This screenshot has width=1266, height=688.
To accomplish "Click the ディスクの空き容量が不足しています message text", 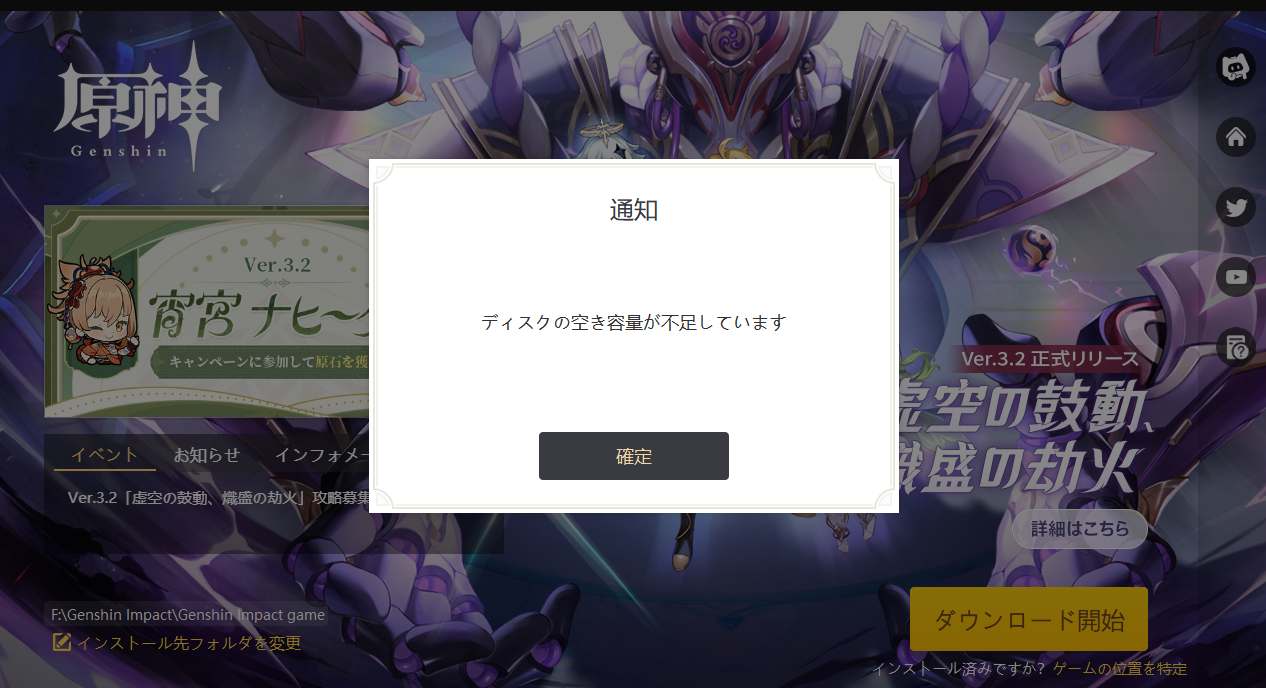I will click(634, 323).
